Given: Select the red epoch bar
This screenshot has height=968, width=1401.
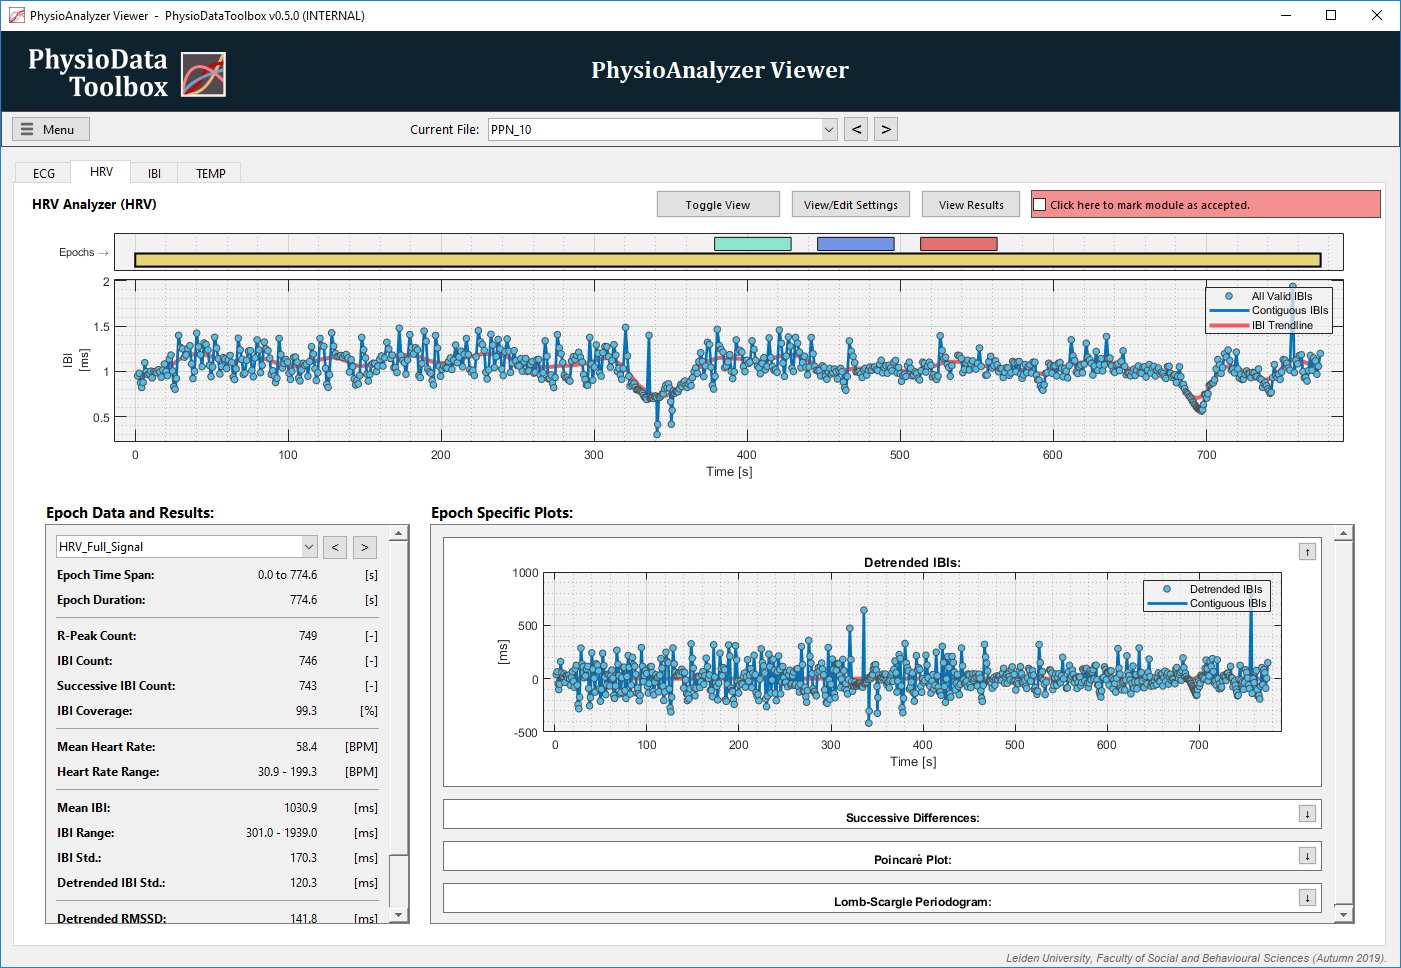Looking at the screenshot, I should [959, 244].
